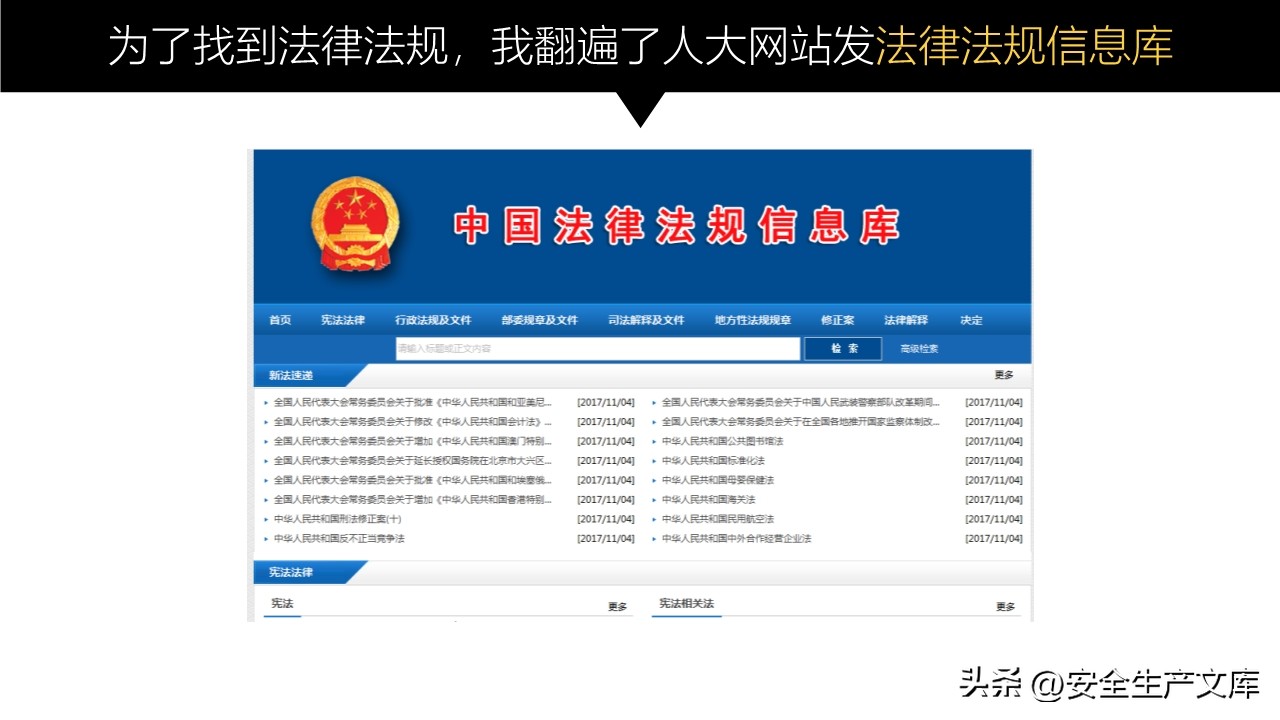Open the 行政法规及文件 menu item
Image resolution: width=1280 pixels, height=720 pixels.
click(433, 320)
